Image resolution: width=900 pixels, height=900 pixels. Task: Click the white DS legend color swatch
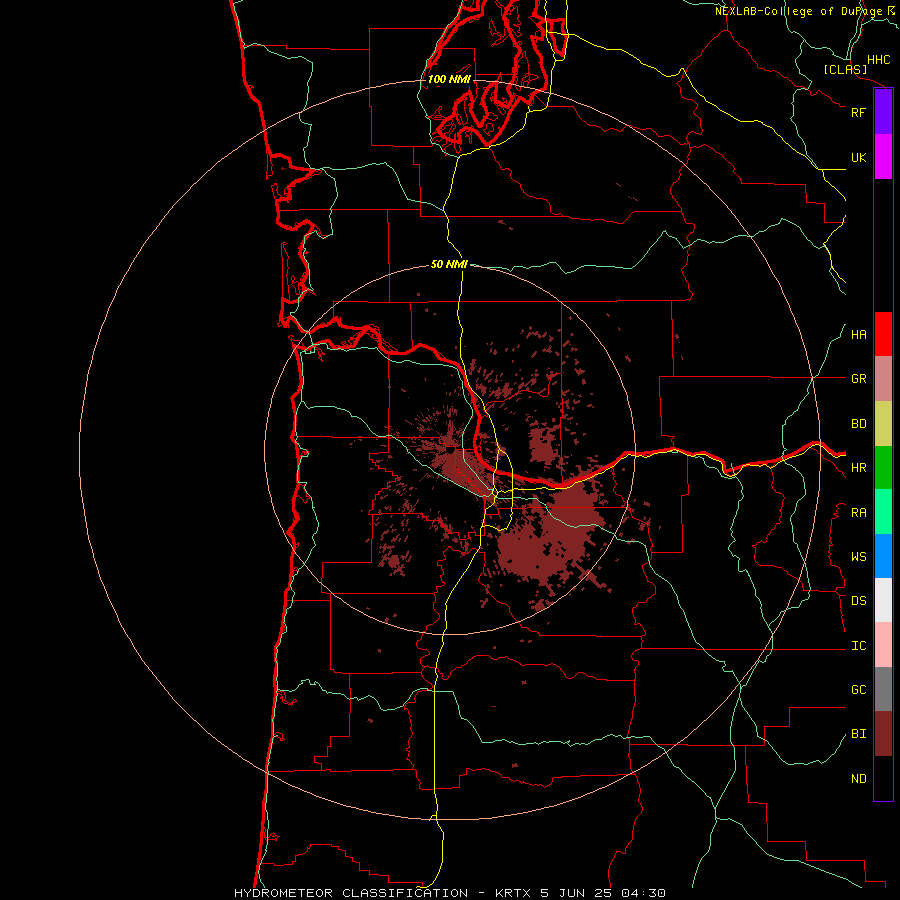883,600
